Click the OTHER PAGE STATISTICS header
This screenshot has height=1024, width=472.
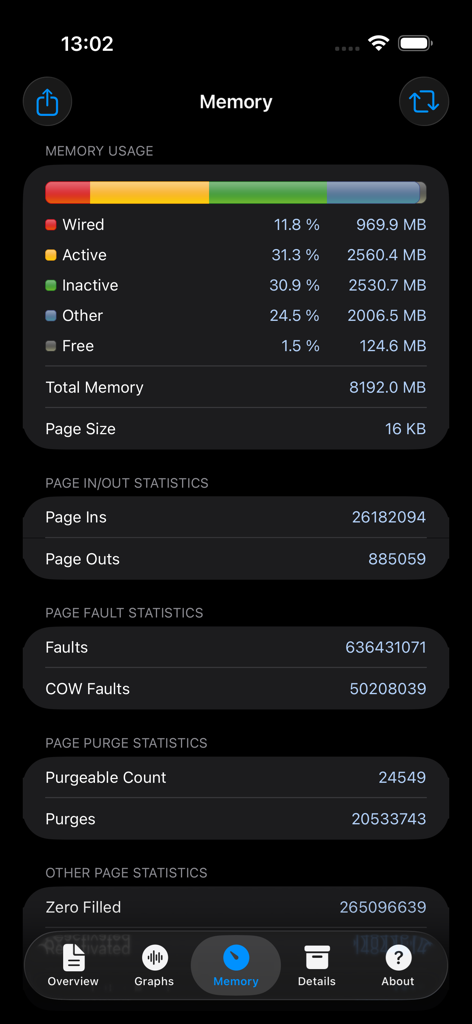coord(126,873)
